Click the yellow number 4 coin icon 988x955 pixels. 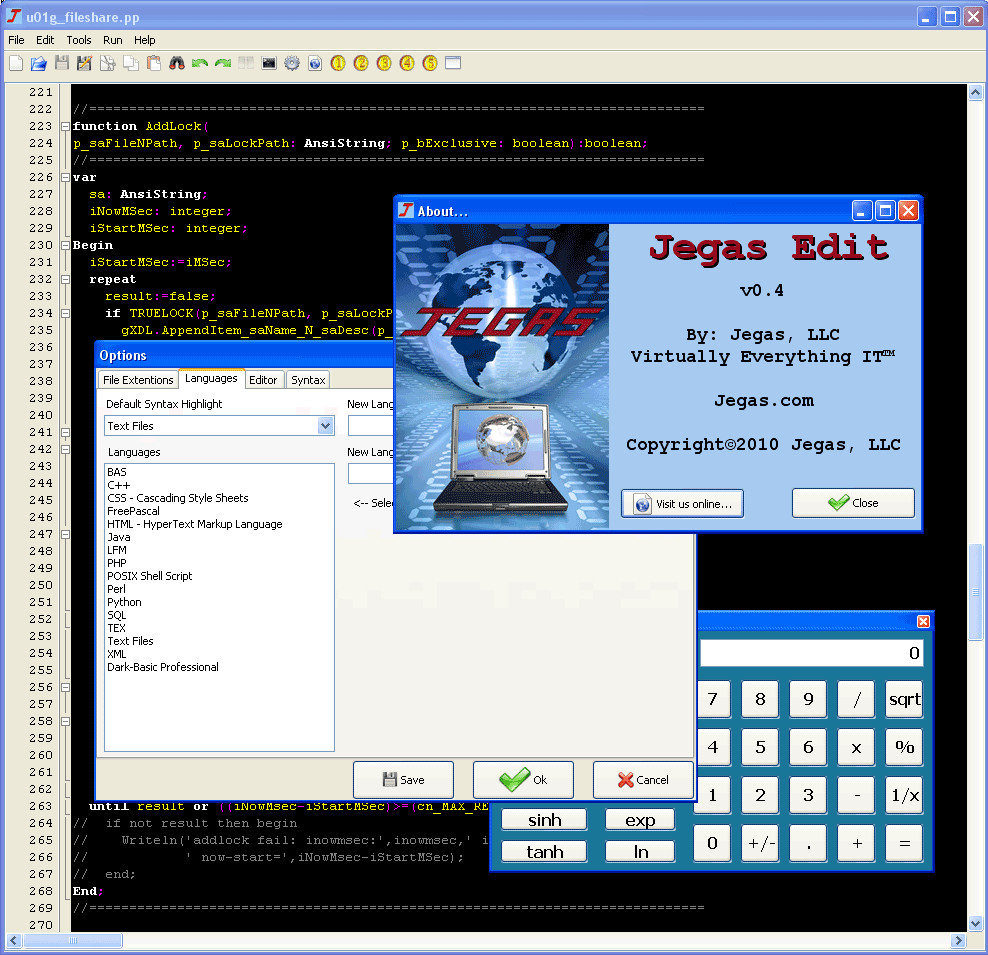tap(407, 63)
